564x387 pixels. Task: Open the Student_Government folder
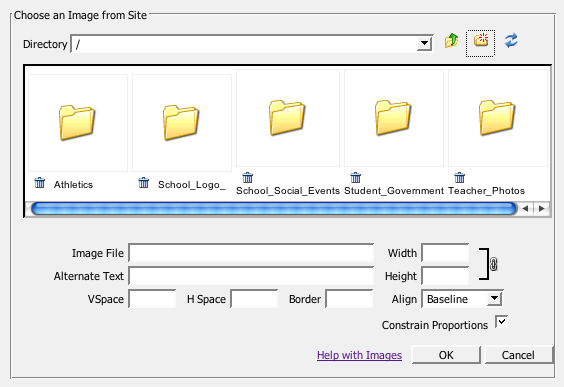tap(393, 118)
